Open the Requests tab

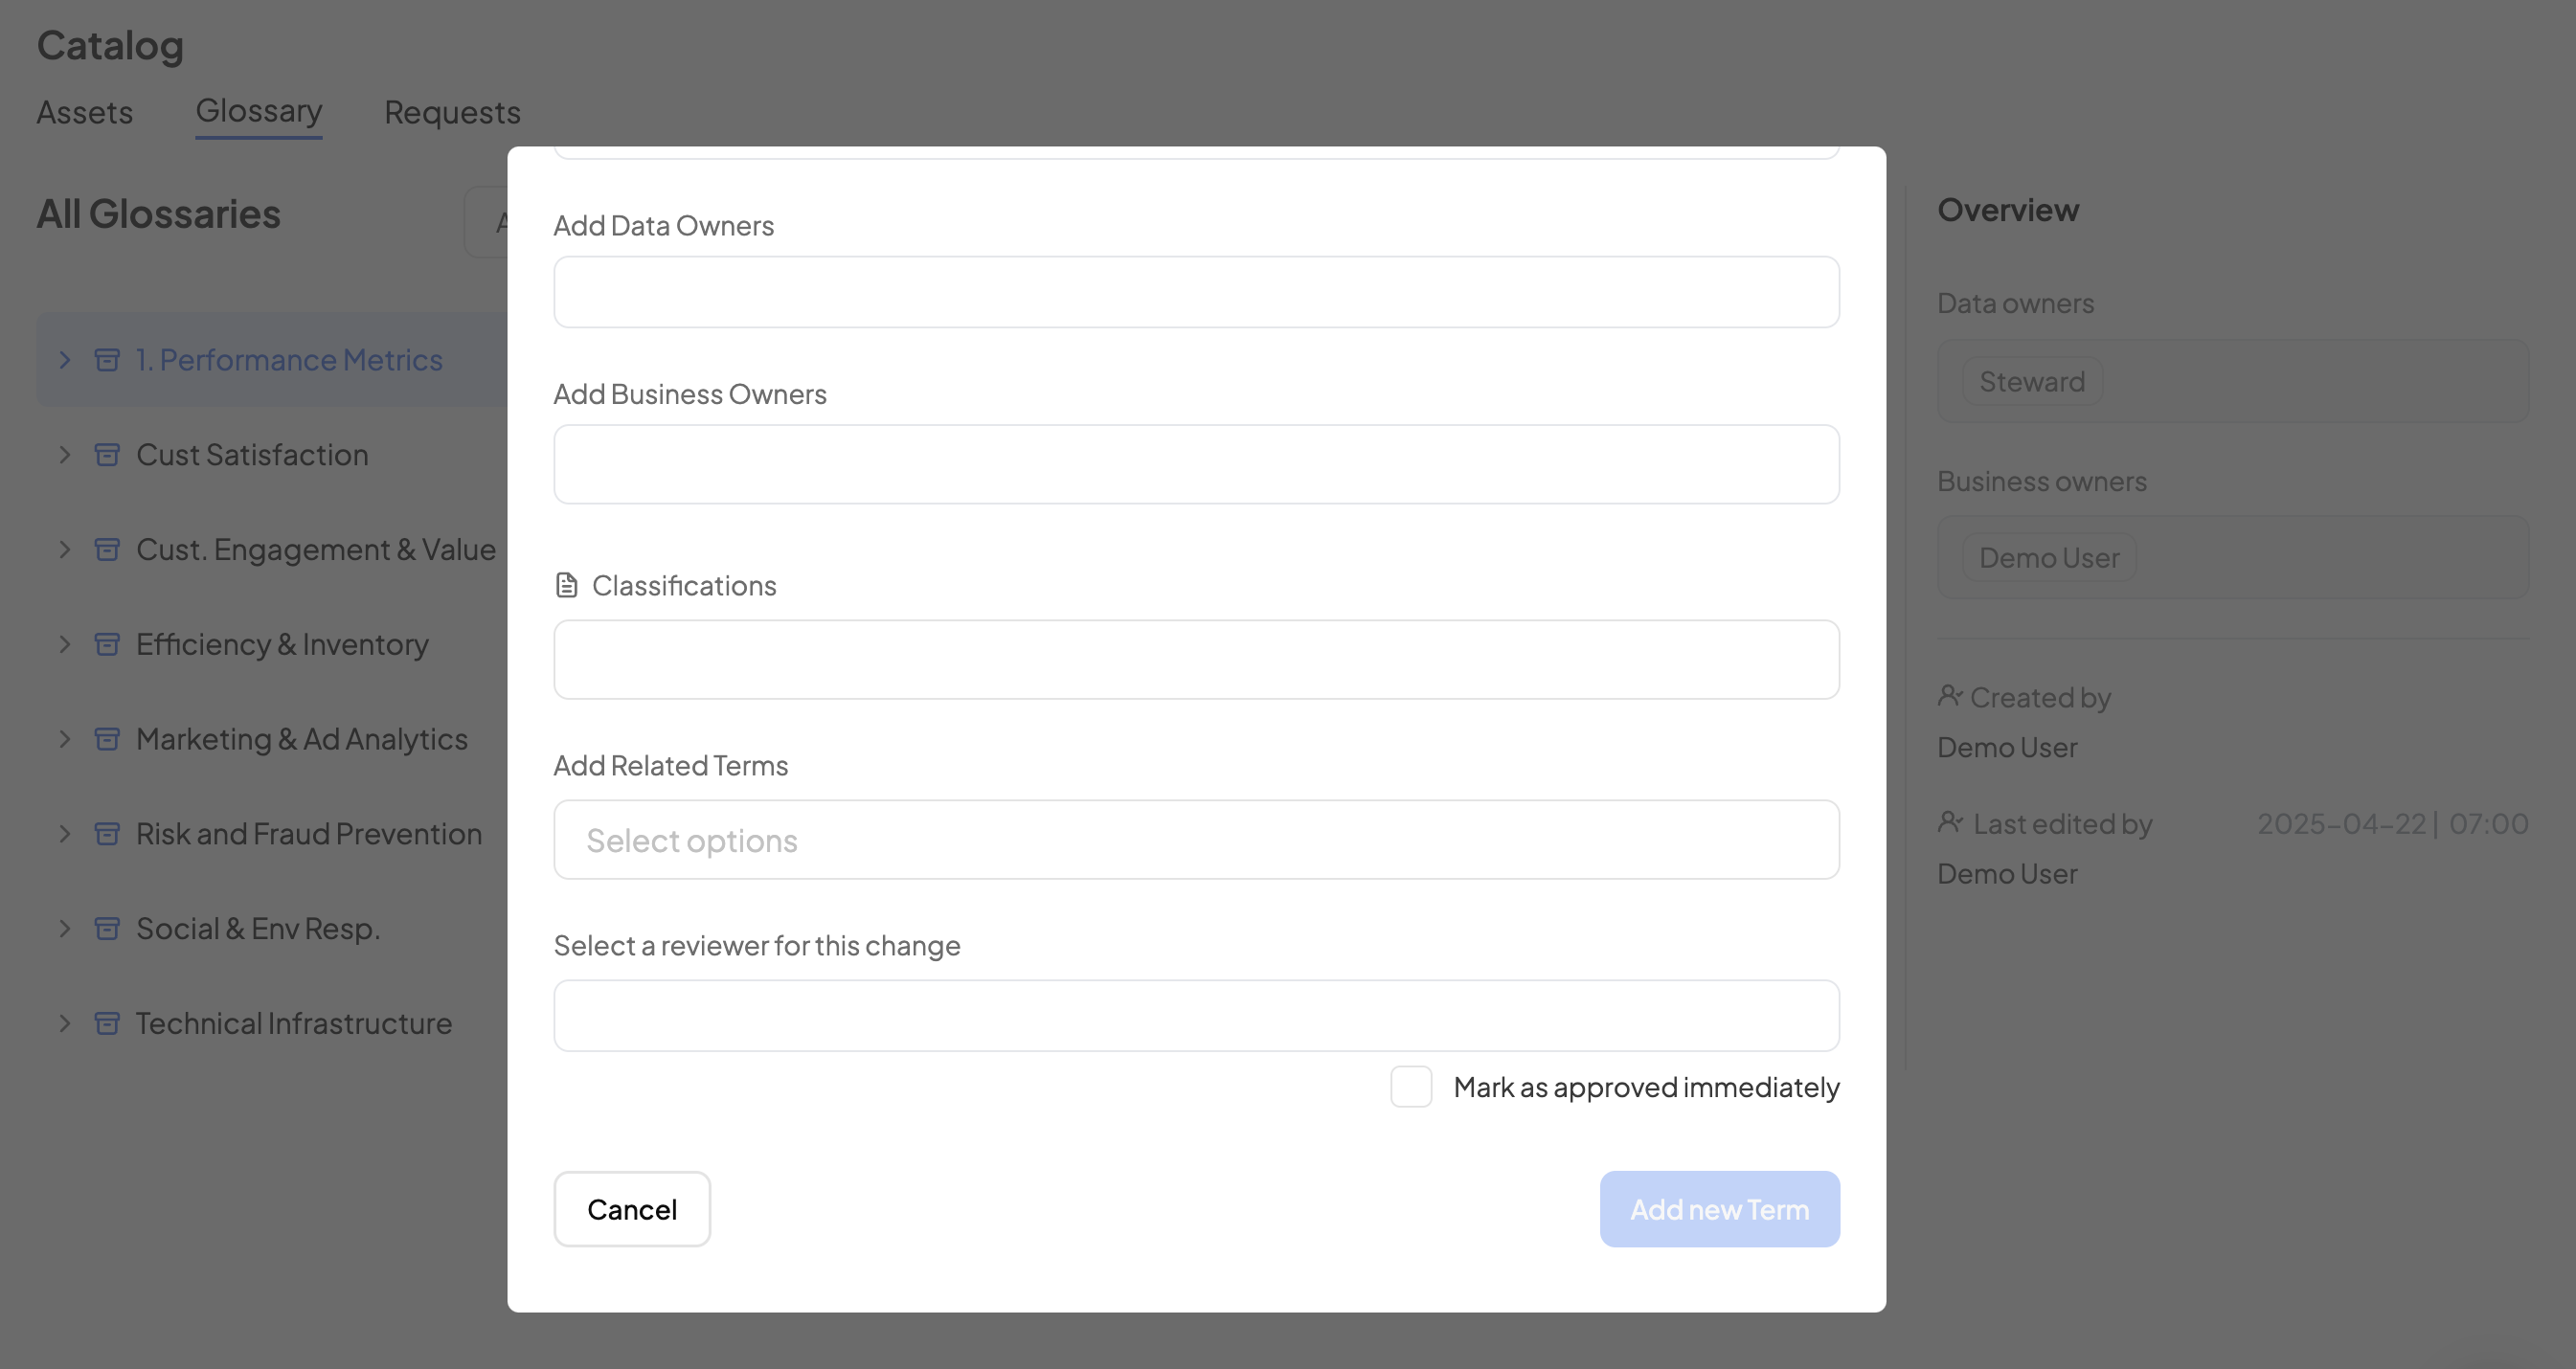point(452,112)
